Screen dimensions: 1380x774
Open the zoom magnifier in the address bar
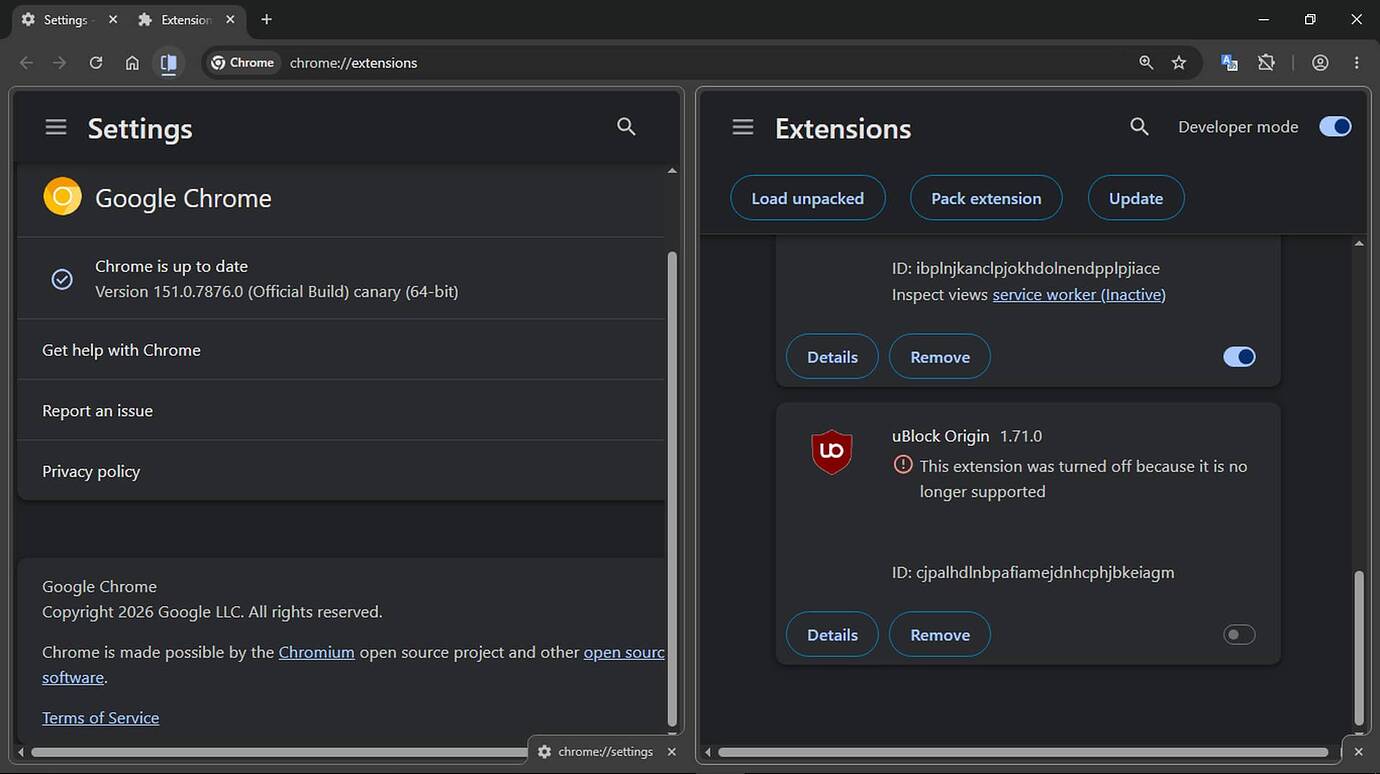coord(1146,62)
